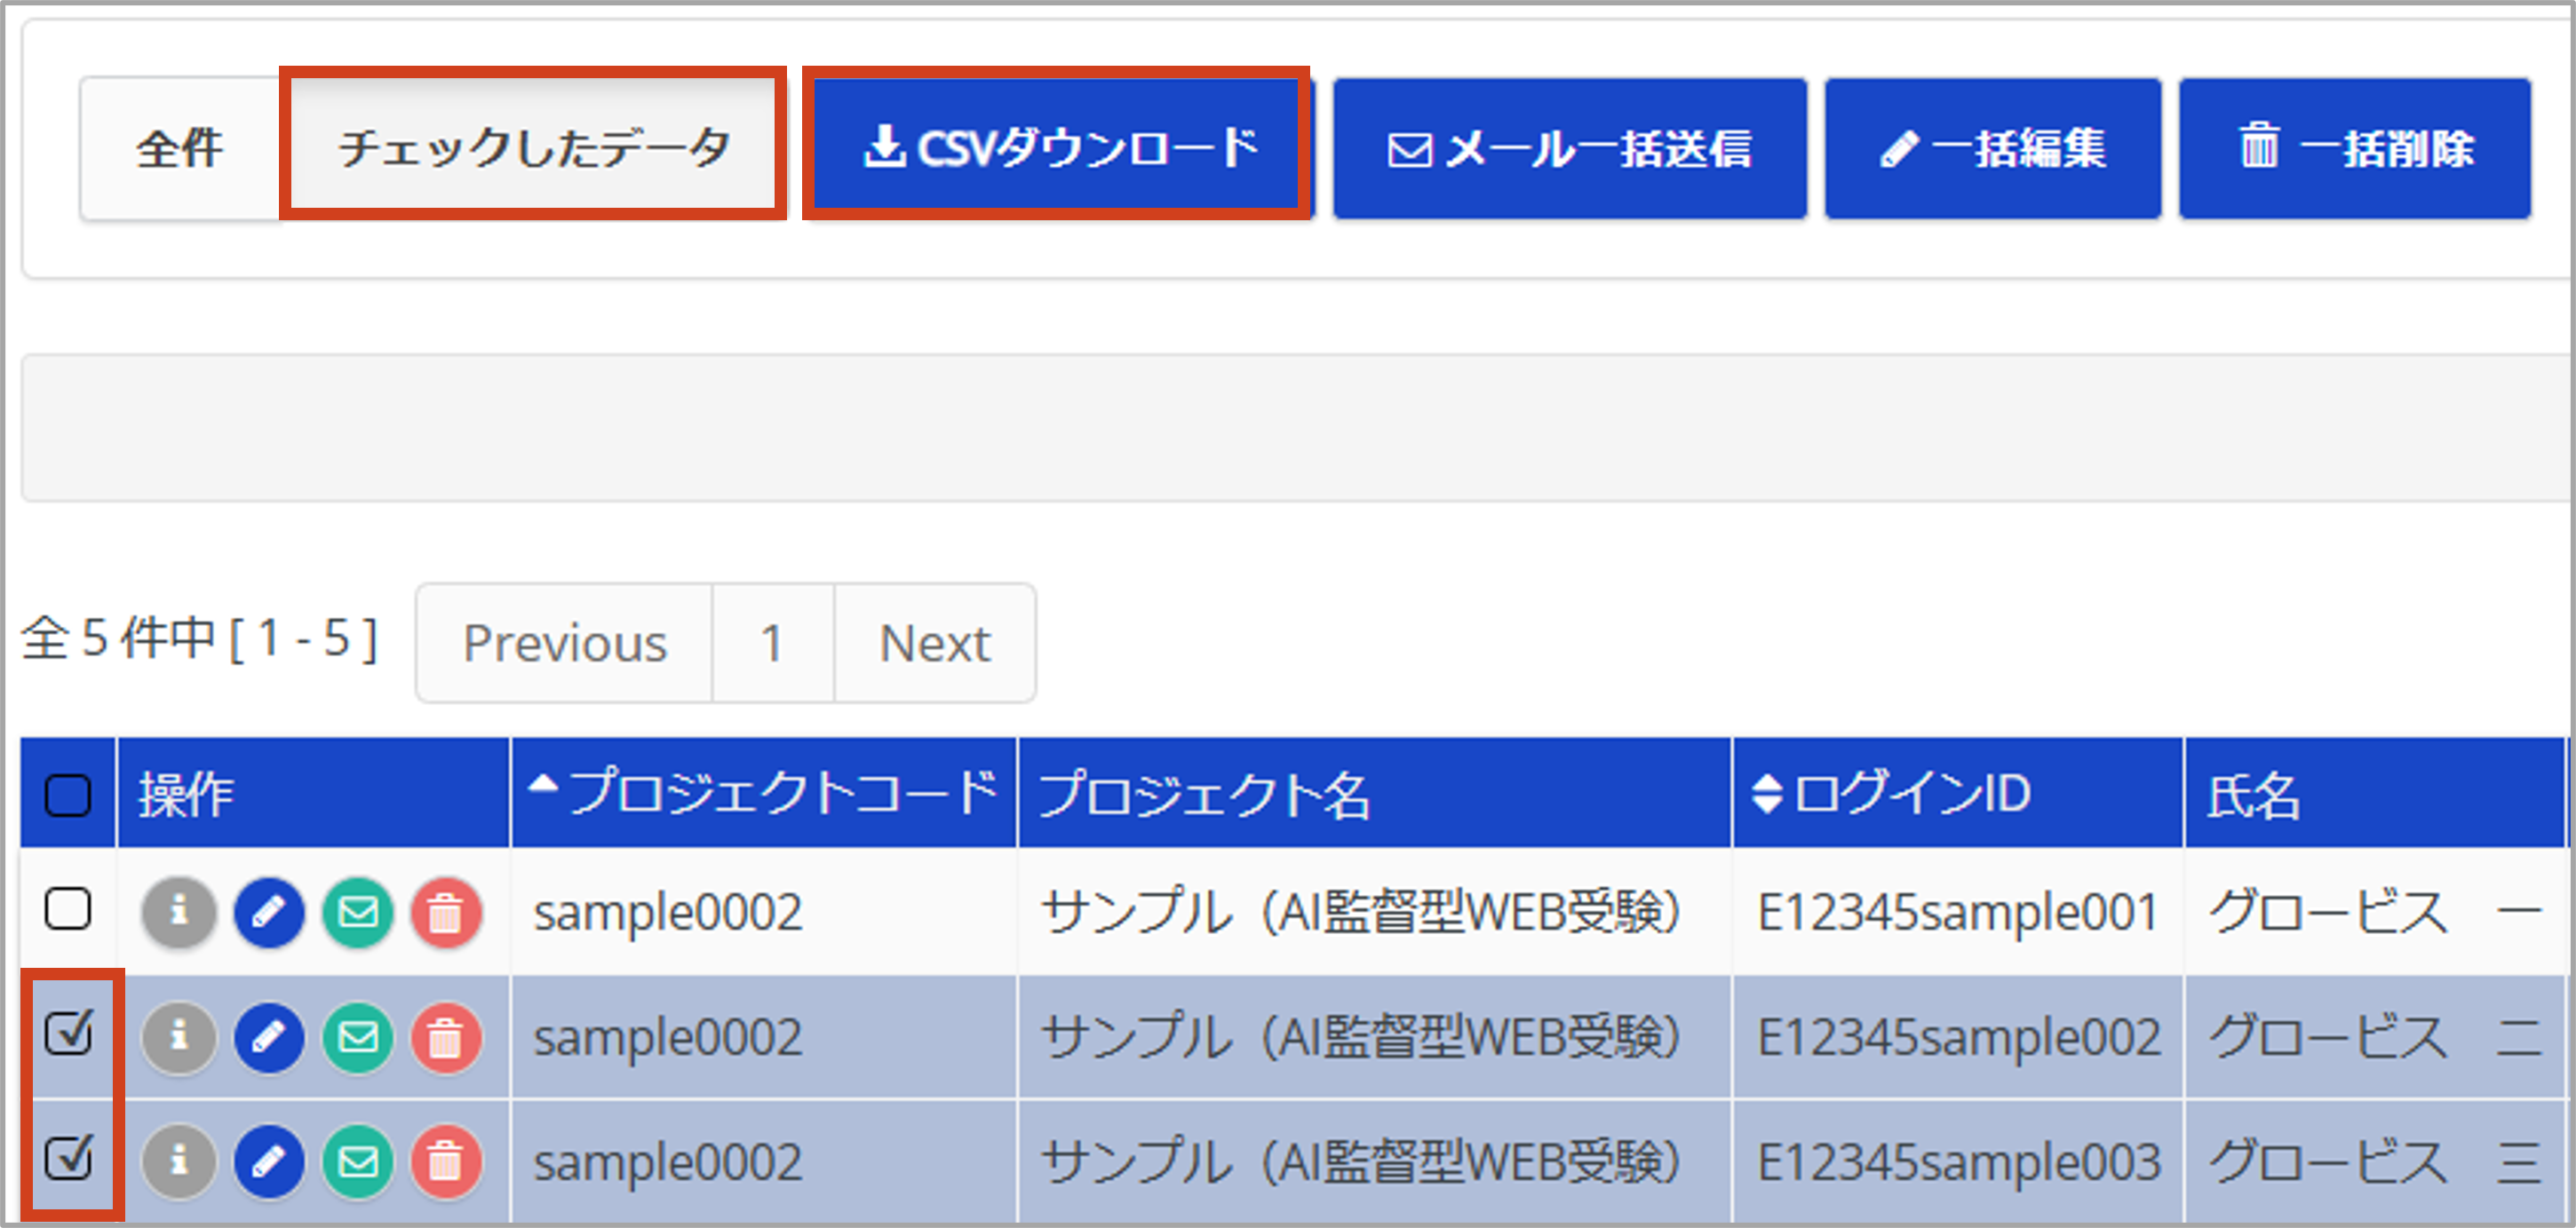This screenshot has height=1228, width=2576.
Task: Sort by プロジェクトコード column header
Action: coord(764,793)
